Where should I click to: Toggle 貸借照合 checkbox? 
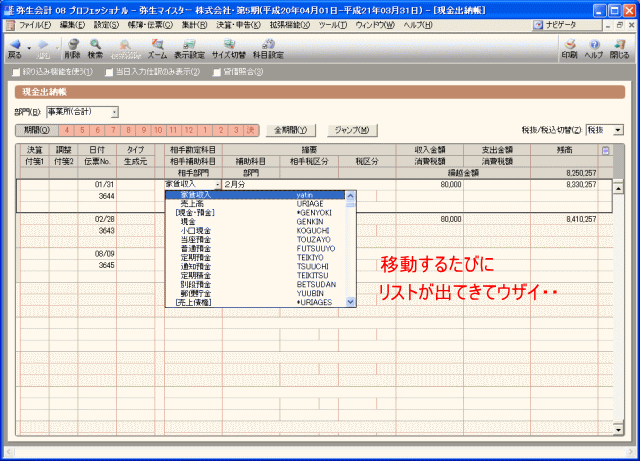coord(217,72)
